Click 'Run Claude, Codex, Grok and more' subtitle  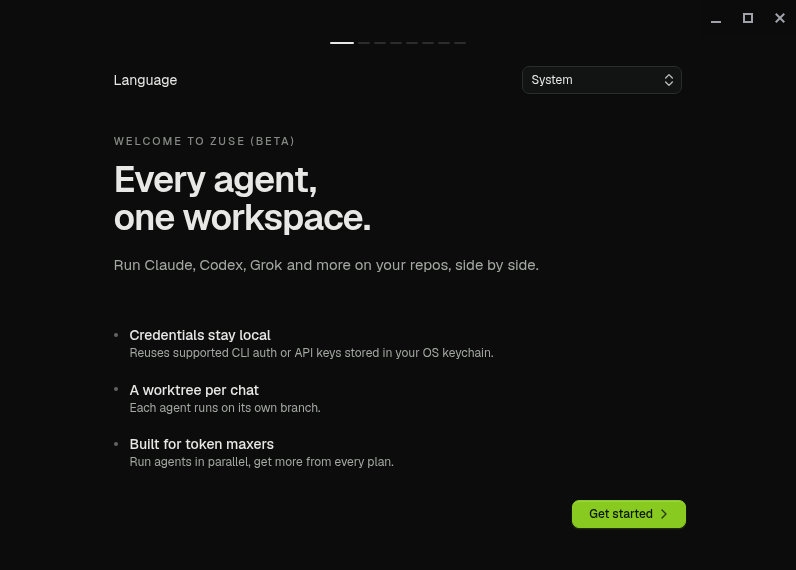coord(326,265)
